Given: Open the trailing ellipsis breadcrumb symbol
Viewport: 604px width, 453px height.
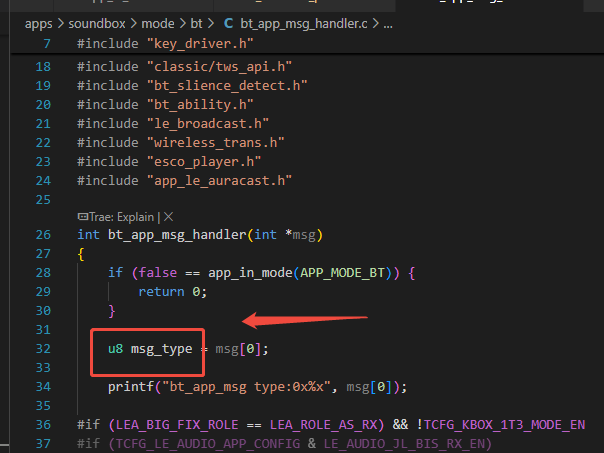Looking at the screenshot, I should pyautogui.click(x=388, y=24).
